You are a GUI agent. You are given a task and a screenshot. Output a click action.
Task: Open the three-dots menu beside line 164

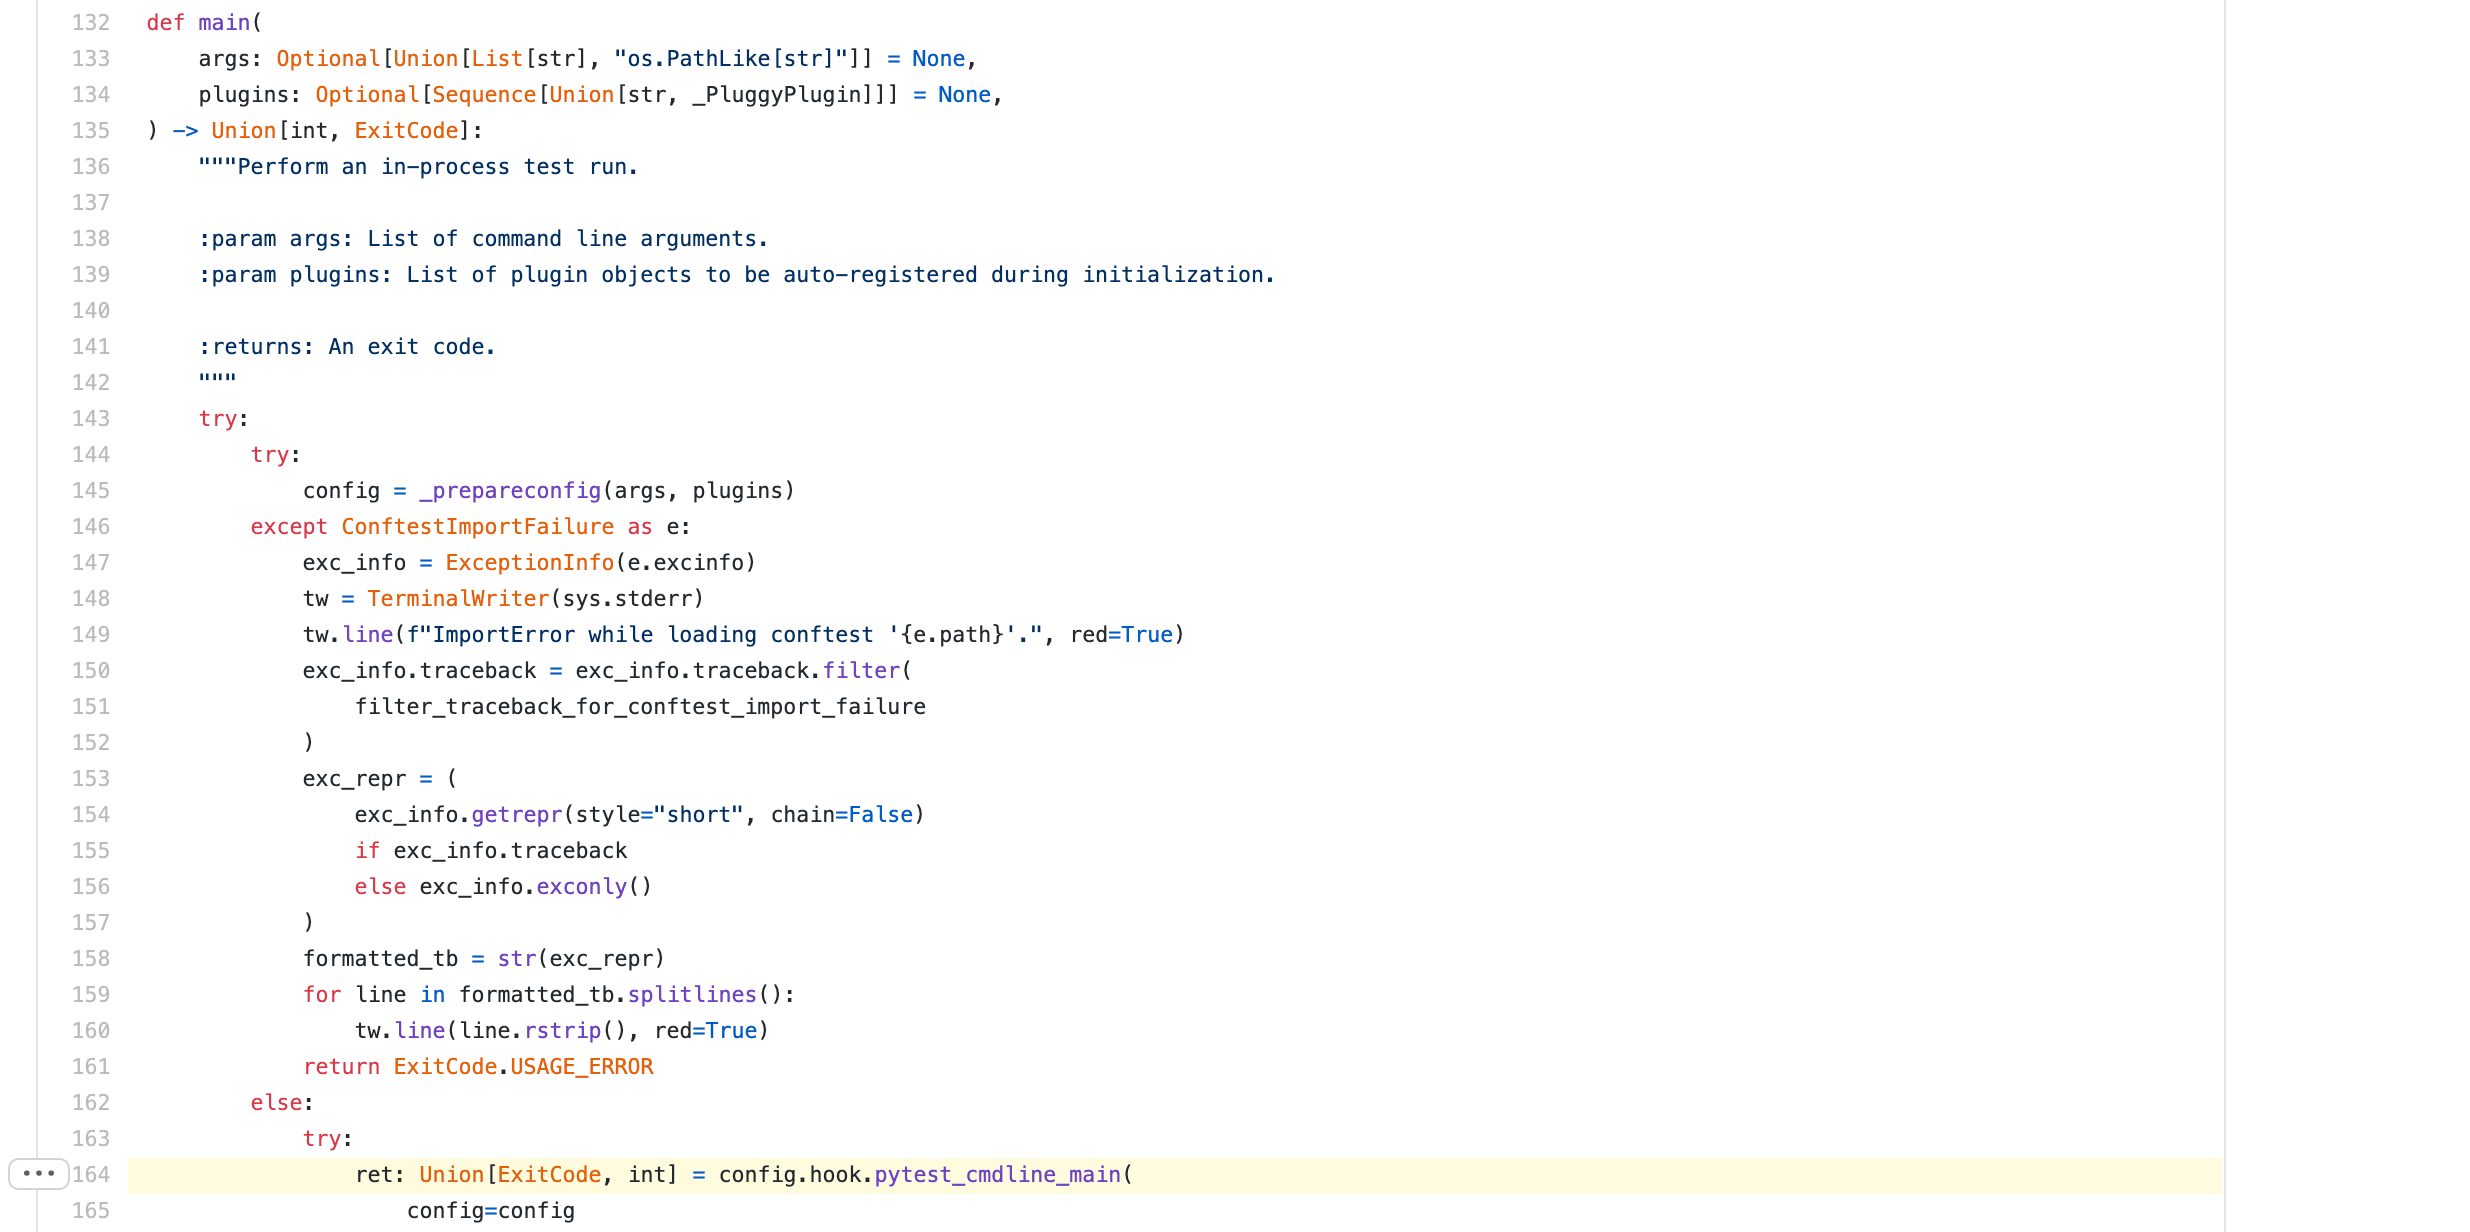[38, 1173]
